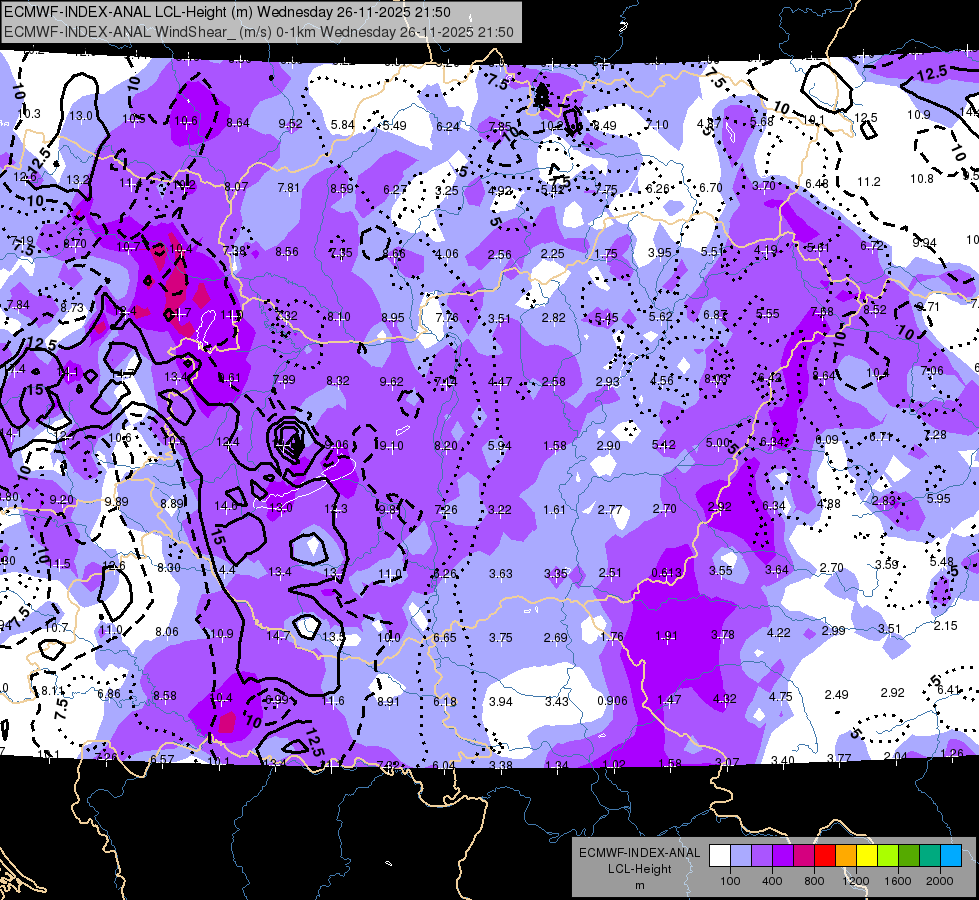Click the grid value '1.47'

(x=669, y=700)
